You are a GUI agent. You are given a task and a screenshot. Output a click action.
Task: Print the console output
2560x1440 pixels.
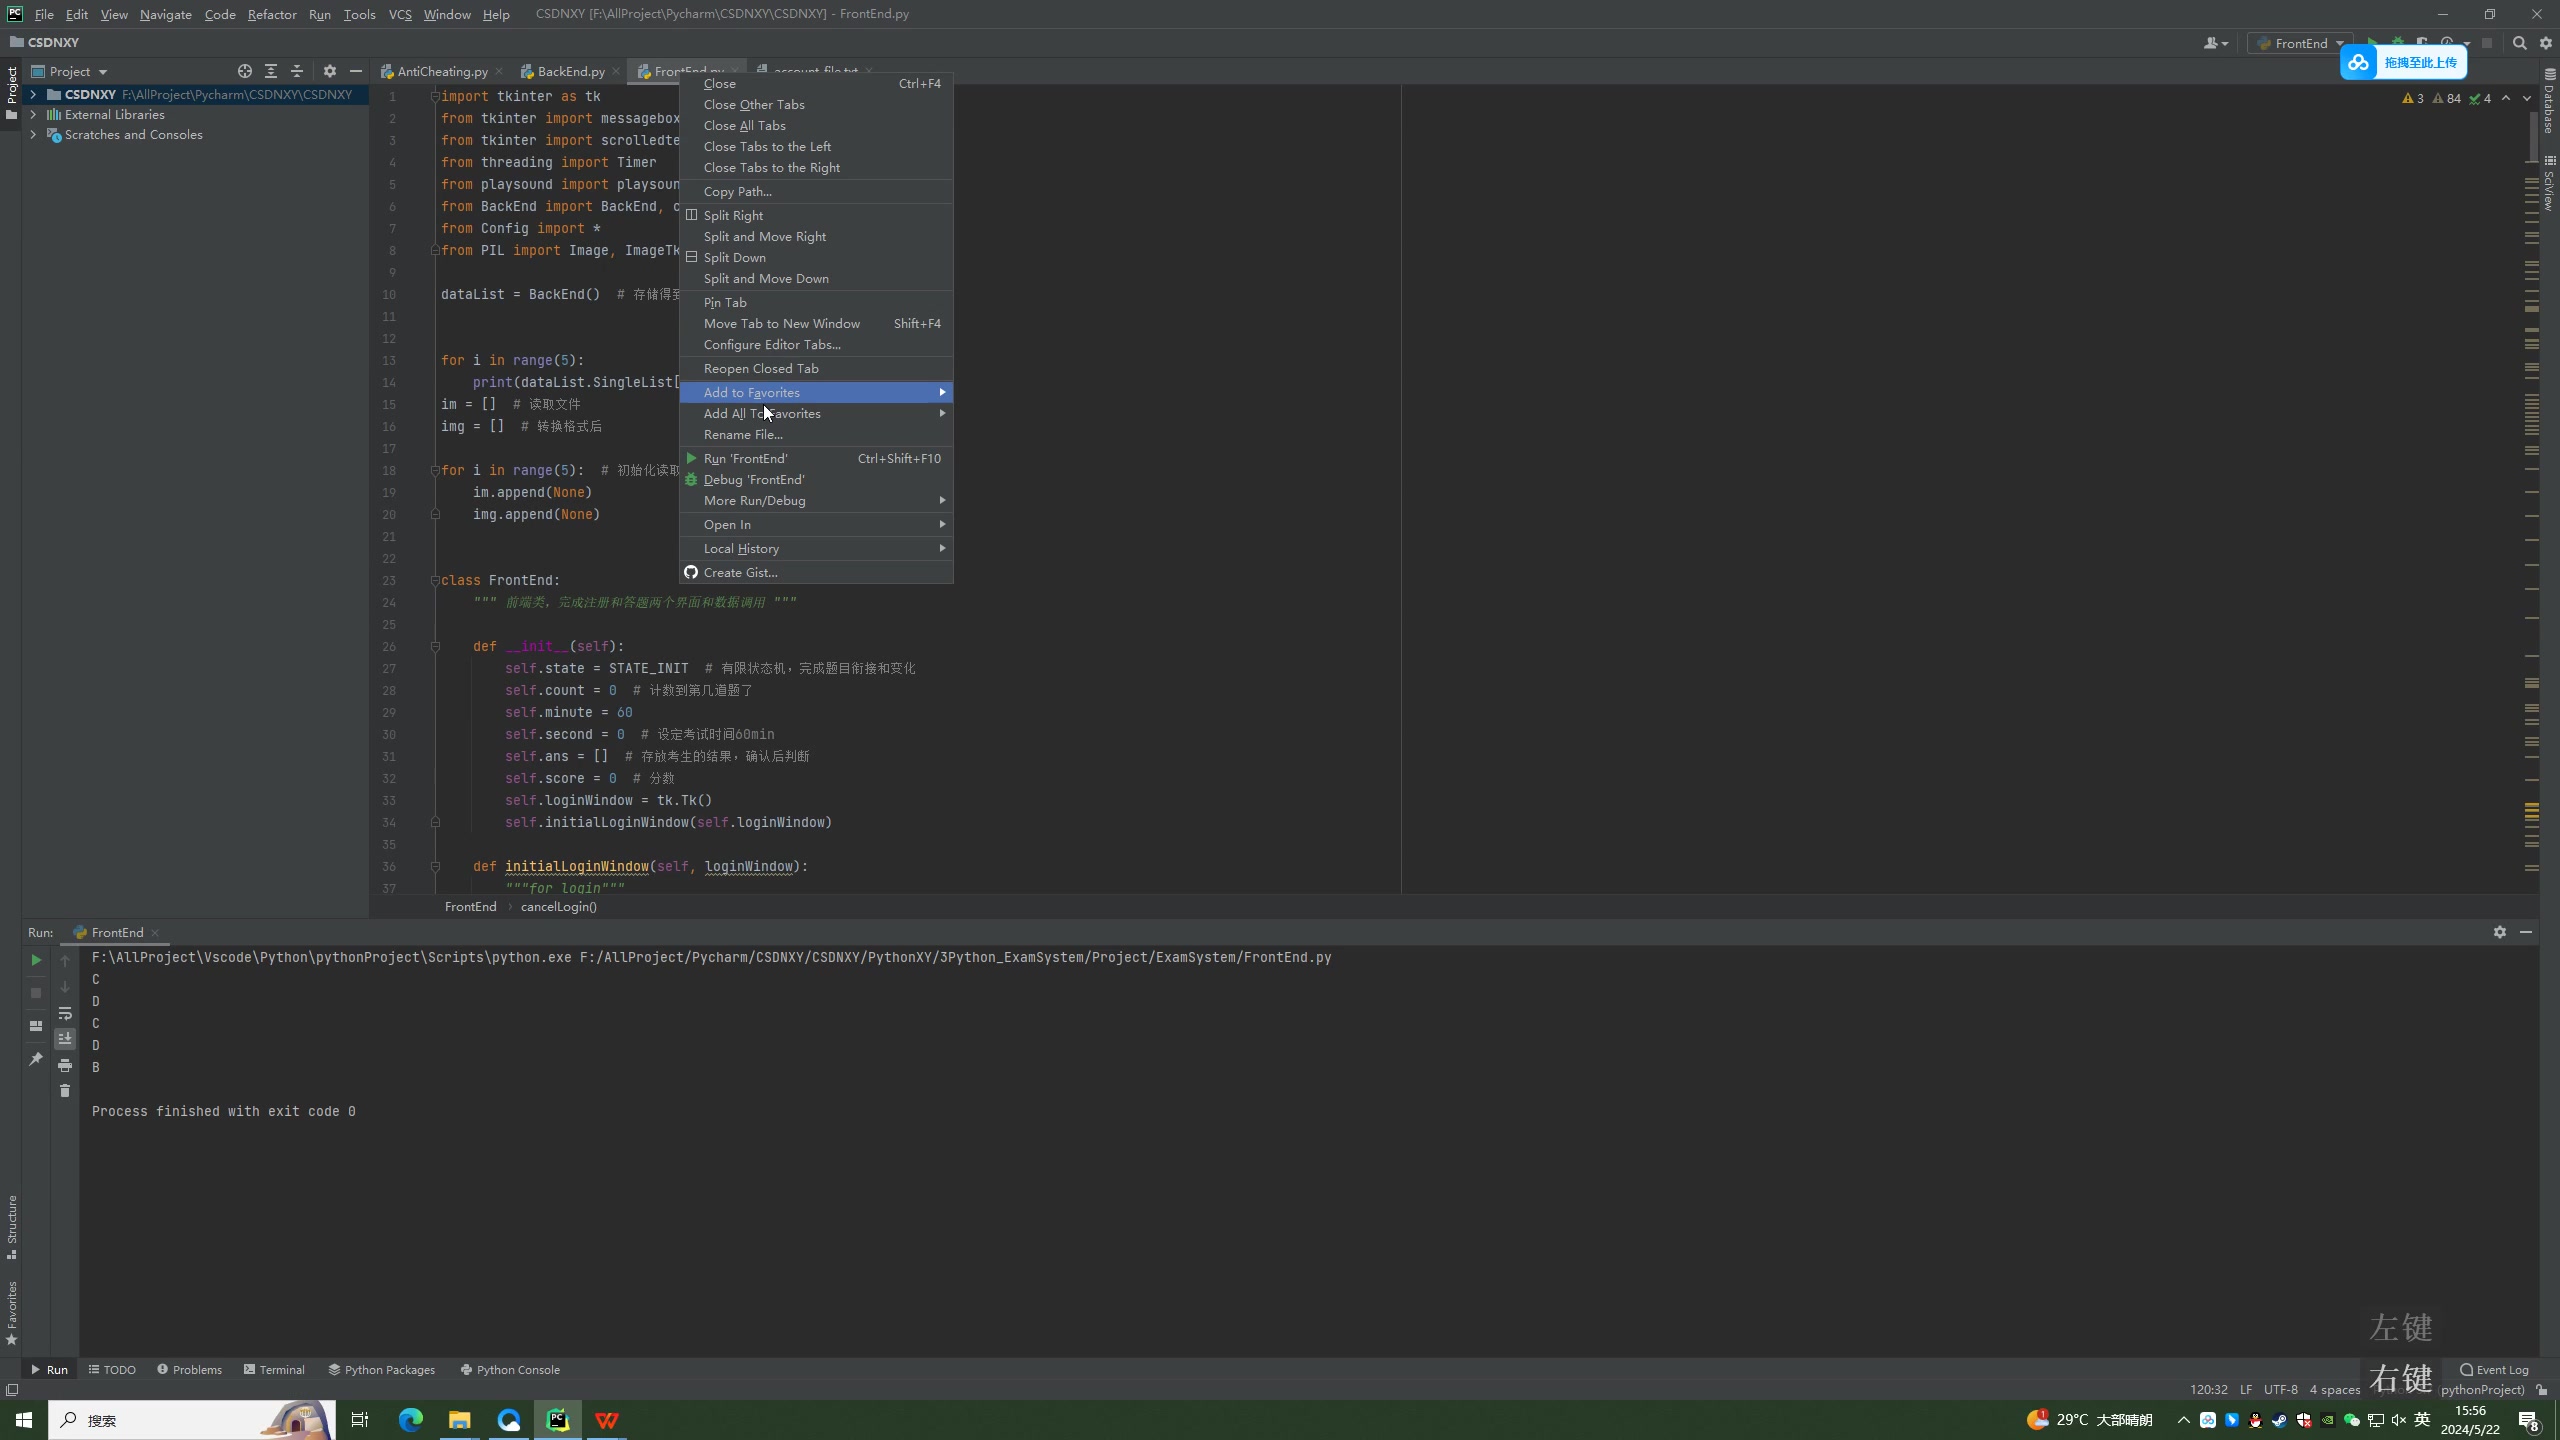tap(65, 1065)
